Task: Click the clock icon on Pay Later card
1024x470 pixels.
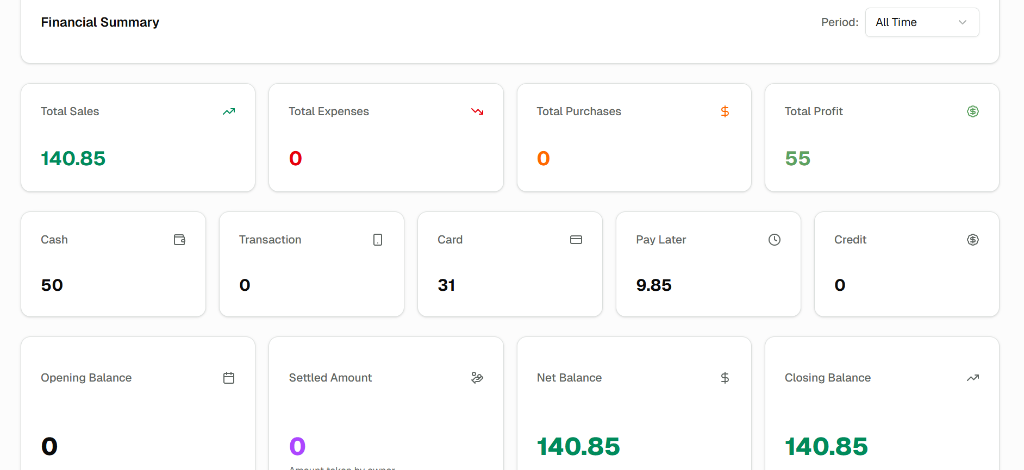Action: (x=775, y=240)
